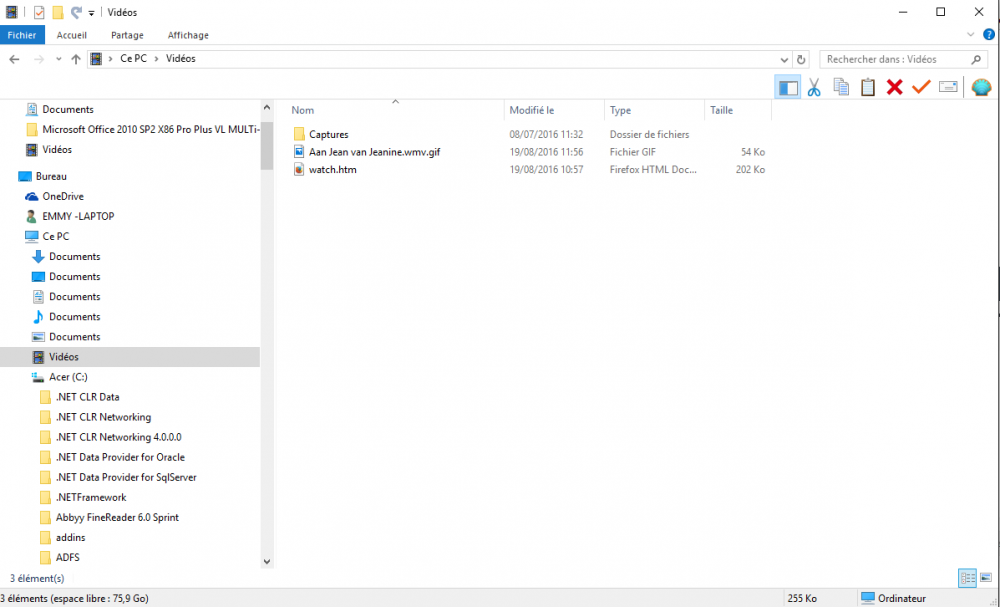Select Ce PC in the navigation pane

pyautogui.click(x=55, y=237)
